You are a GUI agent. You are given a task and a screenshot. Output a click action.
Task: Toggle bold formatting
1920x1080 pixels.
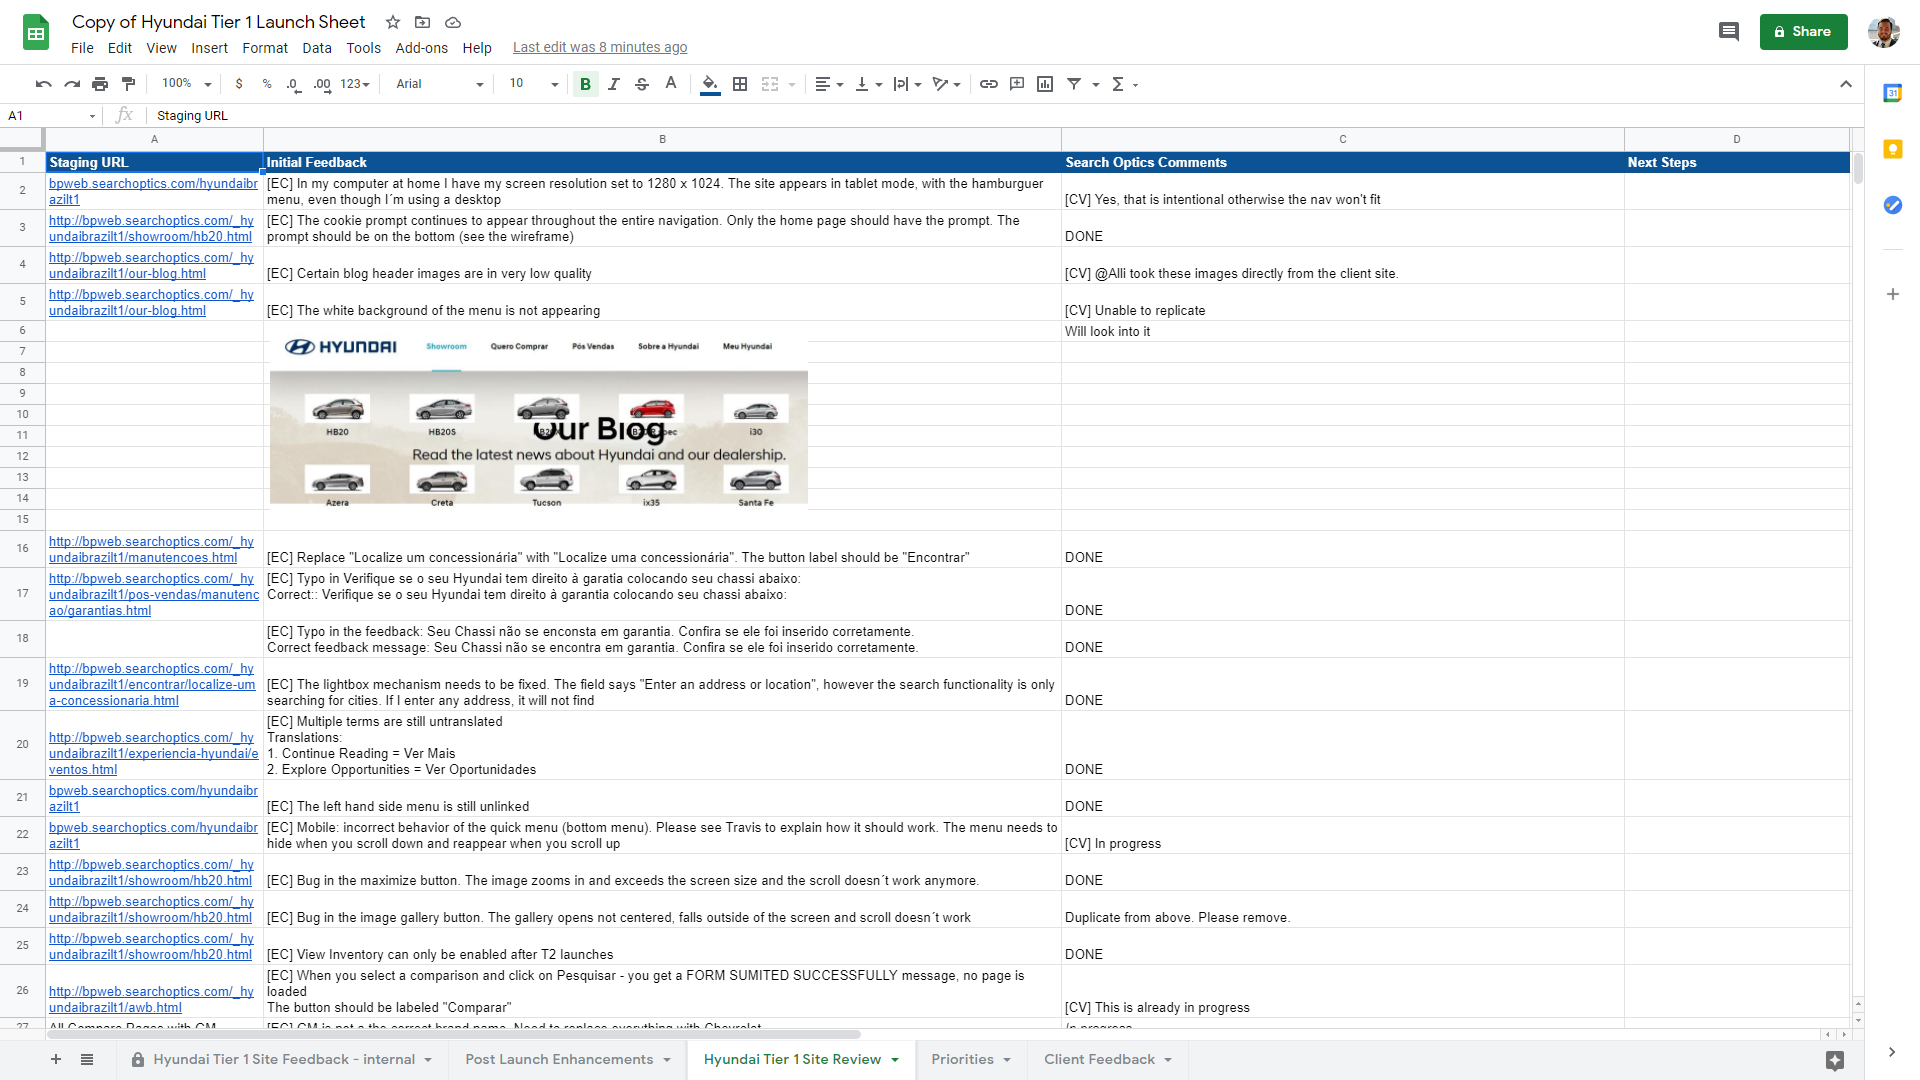(586, 84)
